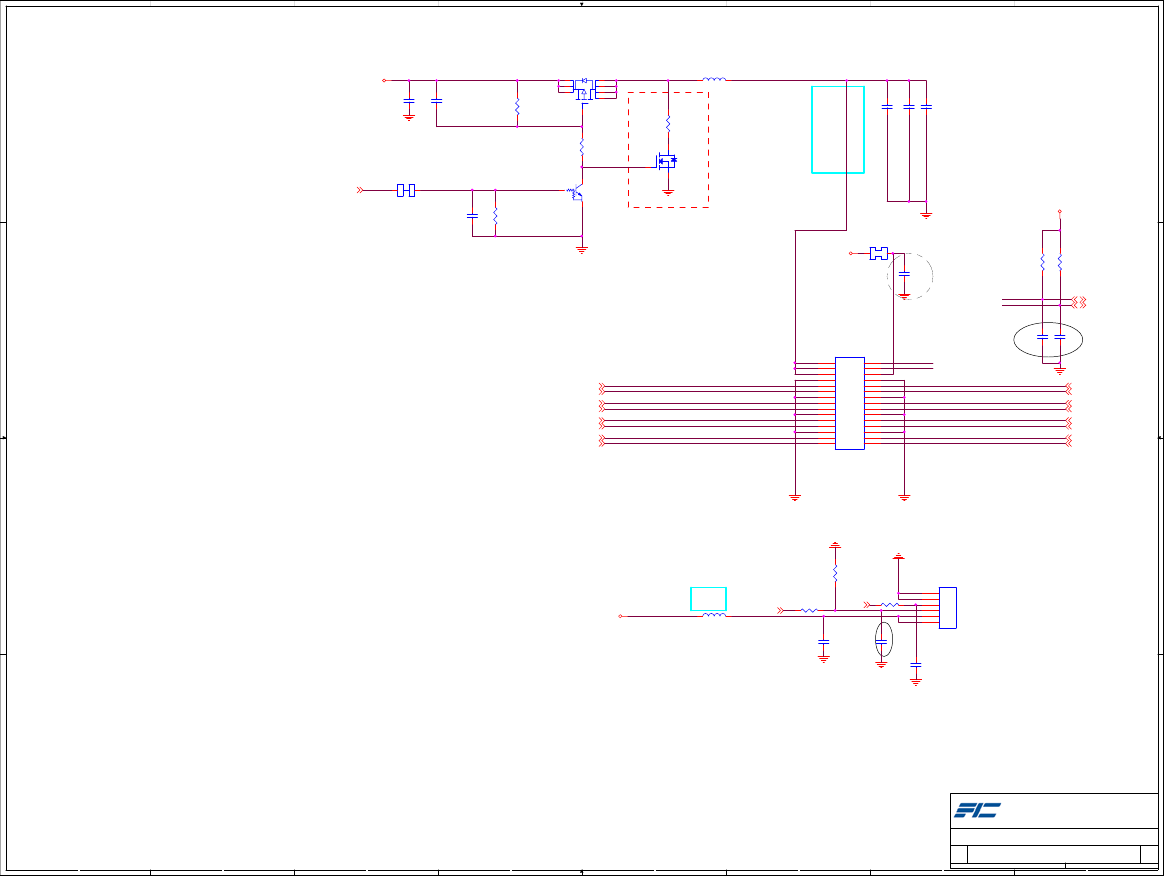Select second capacitor on the top rail's left
1164x876 pixels.
click(x=436, y=101)
